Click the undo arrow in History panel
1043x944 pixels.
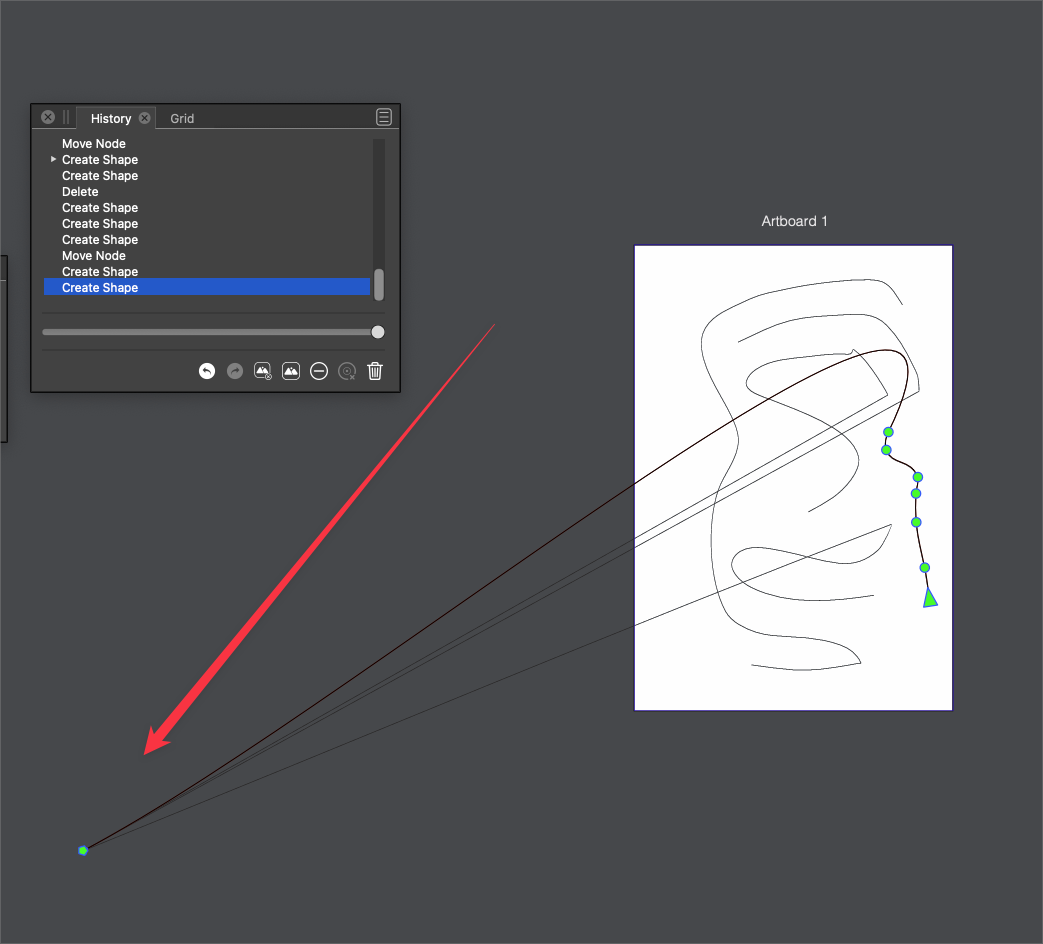(x=207, y=371)
